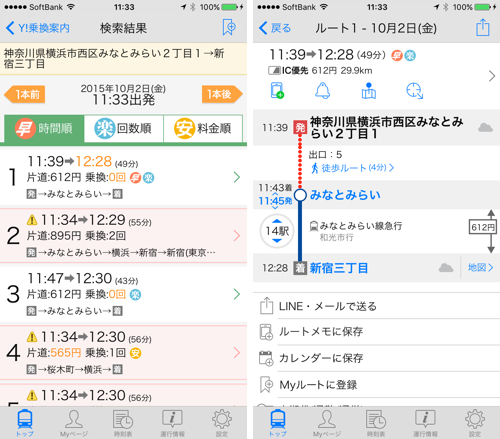Select ルートメモに保存 option
The width and height of the screenshot is (500, 439).
tap(321, 332)
